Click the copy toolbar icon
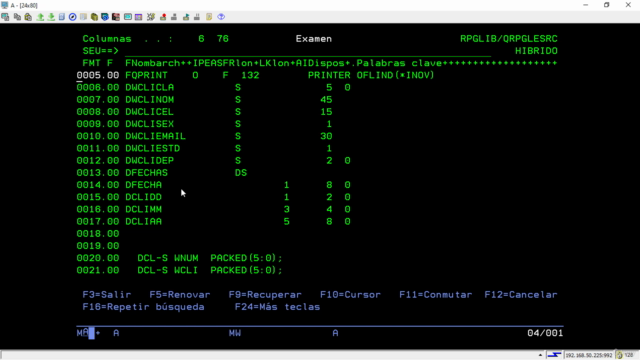This screenshot has width=640, height=360. click(x=17, y=17)
